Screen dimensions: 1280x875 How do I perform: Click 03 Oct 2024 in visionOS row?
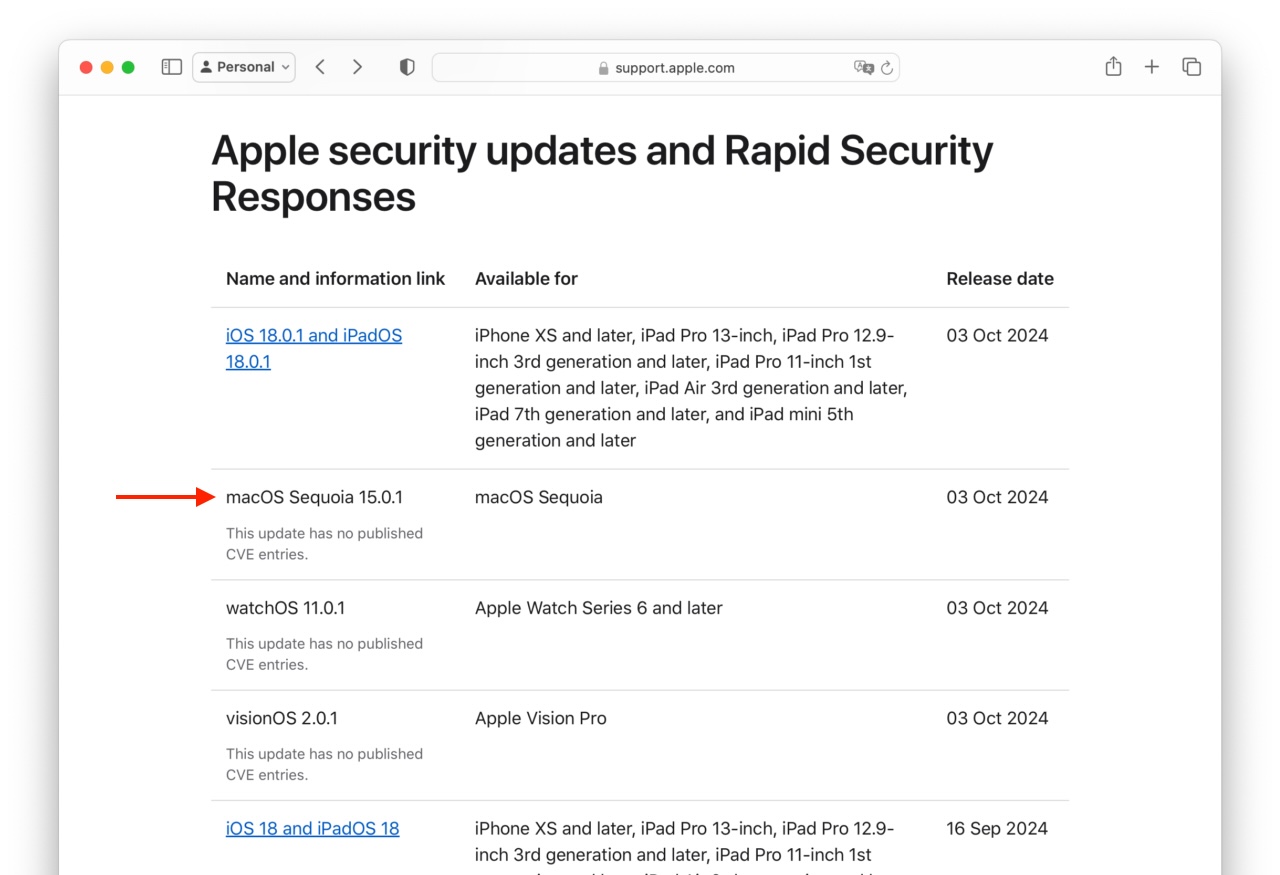(997, 718)
